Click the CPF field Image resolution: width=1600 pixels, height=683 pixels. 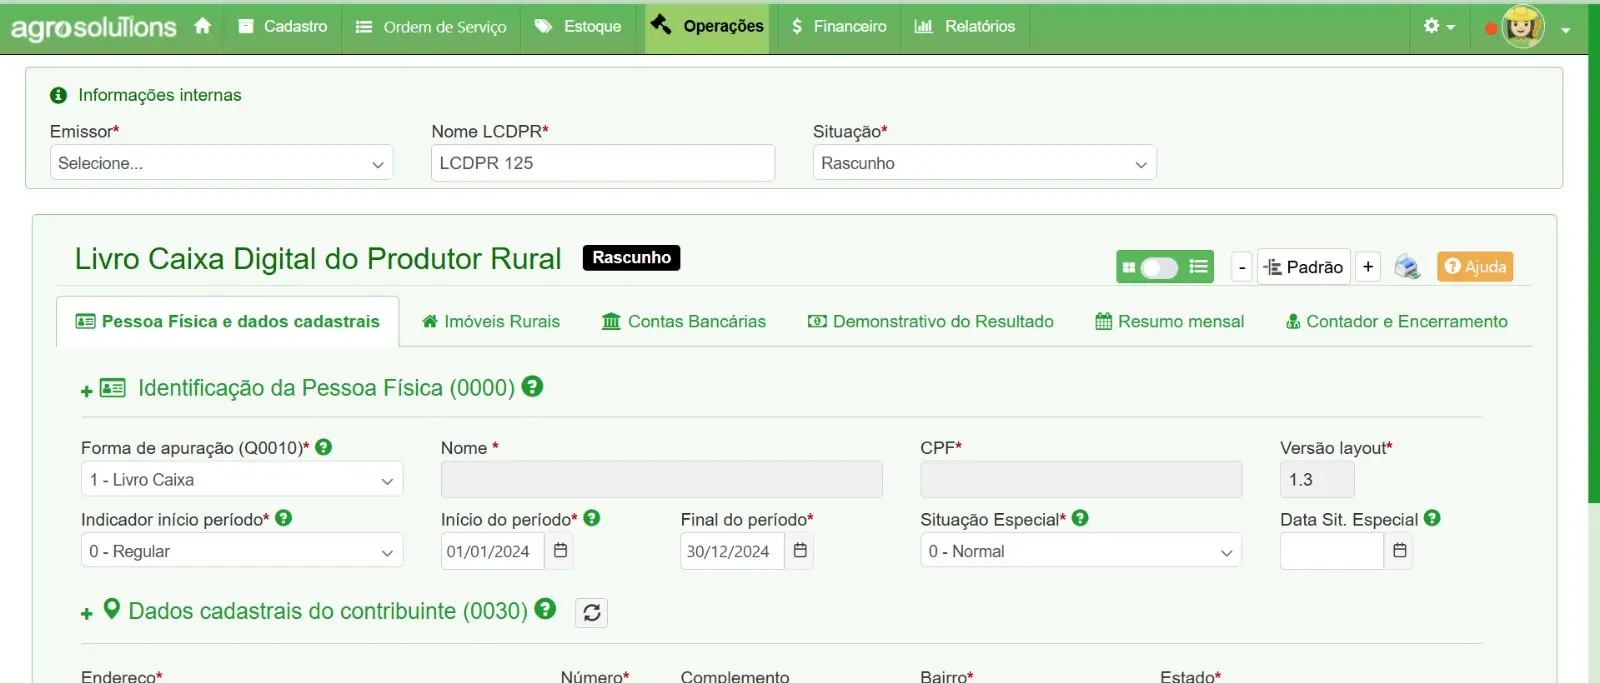1081,479
